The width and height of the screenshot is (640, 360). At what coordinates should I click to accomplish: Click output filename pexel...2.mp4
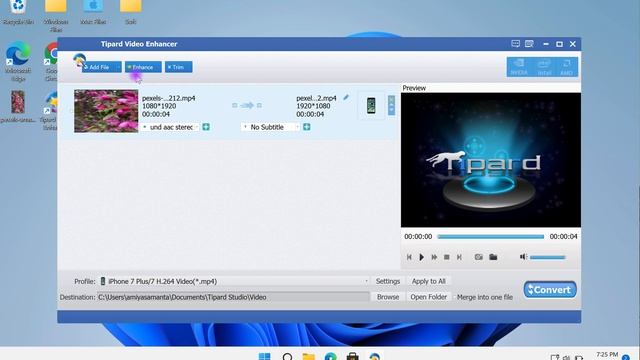pyautogui.click(x=316, y=98)
